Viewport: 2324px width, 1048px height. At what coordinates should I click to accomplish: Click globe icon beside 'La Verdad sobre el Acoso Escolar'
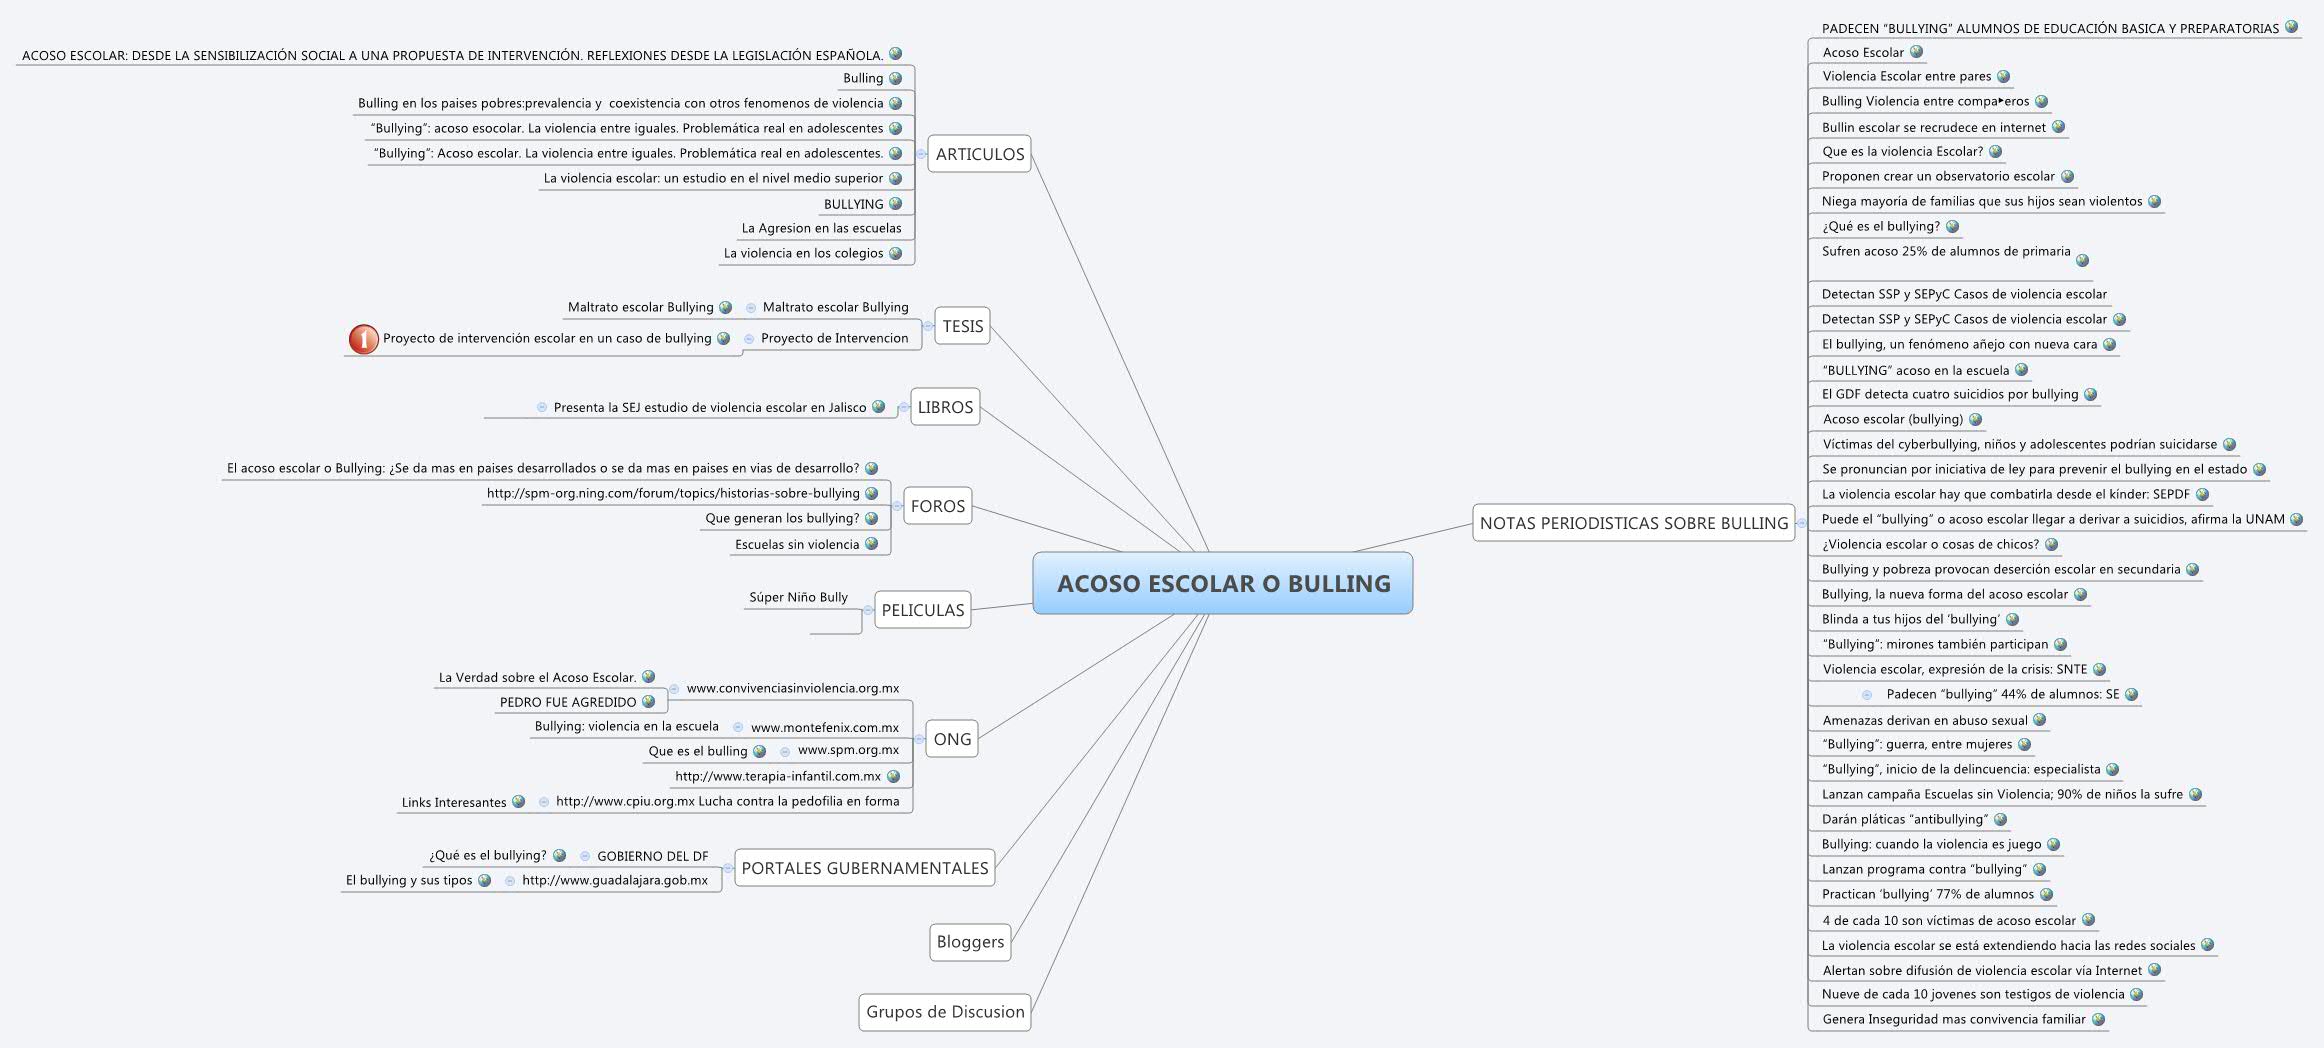tap(649, 677)
